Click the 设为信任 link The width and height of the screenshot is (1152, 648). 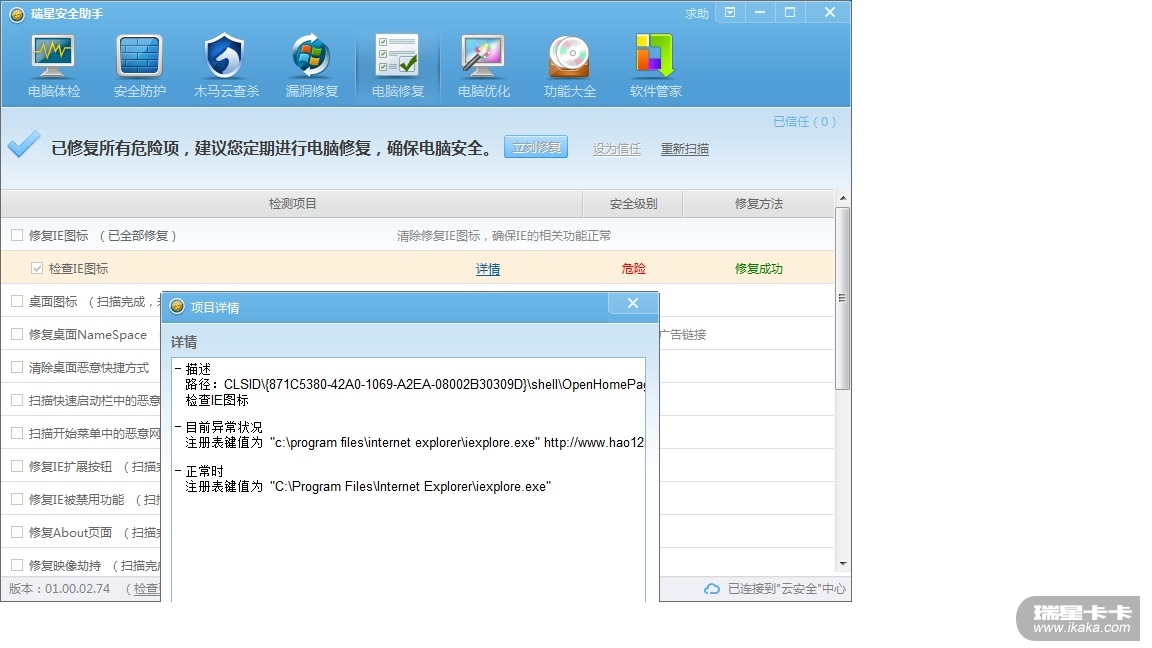[x=616, y=148]
